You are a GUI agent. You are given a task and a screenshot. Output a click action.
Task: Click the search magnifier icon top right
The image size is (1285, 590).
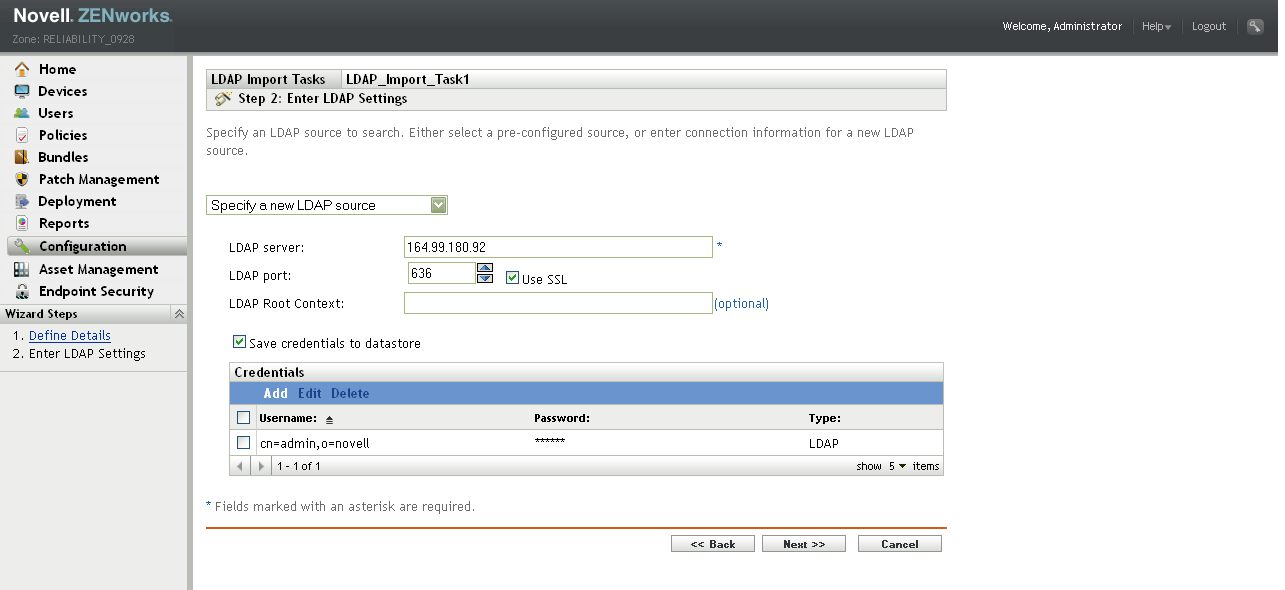[1256, 25]
